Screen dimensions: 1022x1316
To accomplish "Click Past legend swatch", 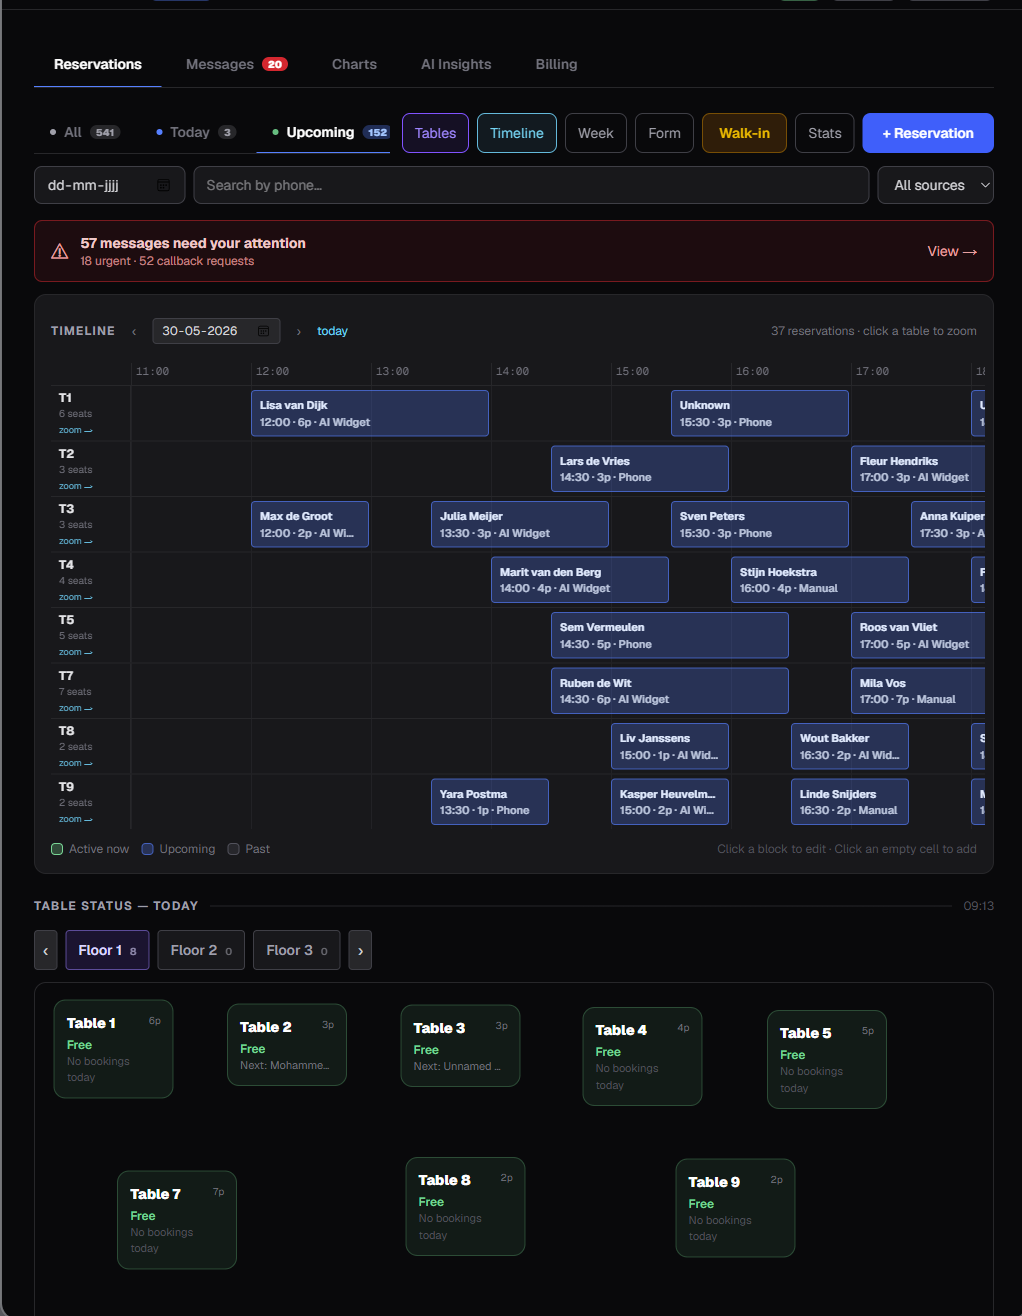I will click(x=233, y=849).
